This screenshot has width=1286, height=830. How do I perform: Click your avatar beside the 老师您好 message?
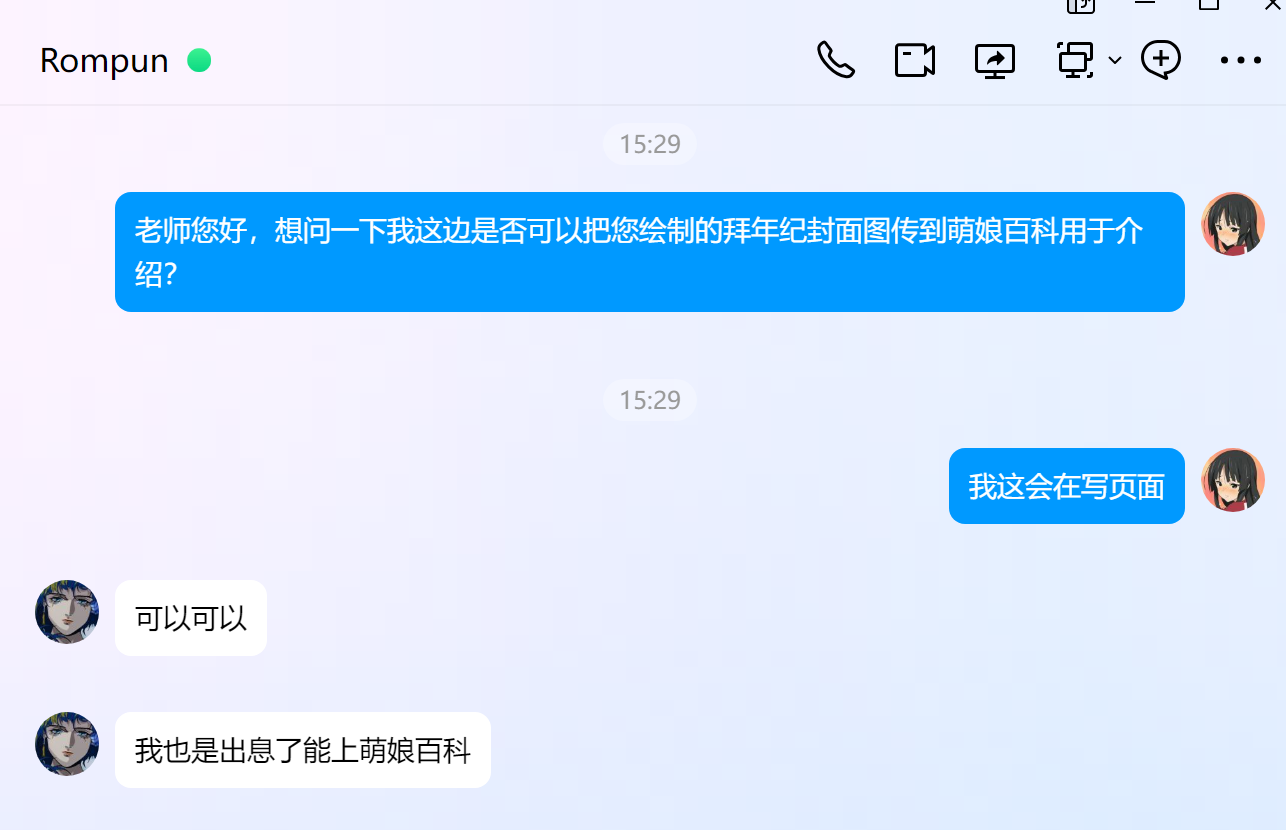point(1233,224)
